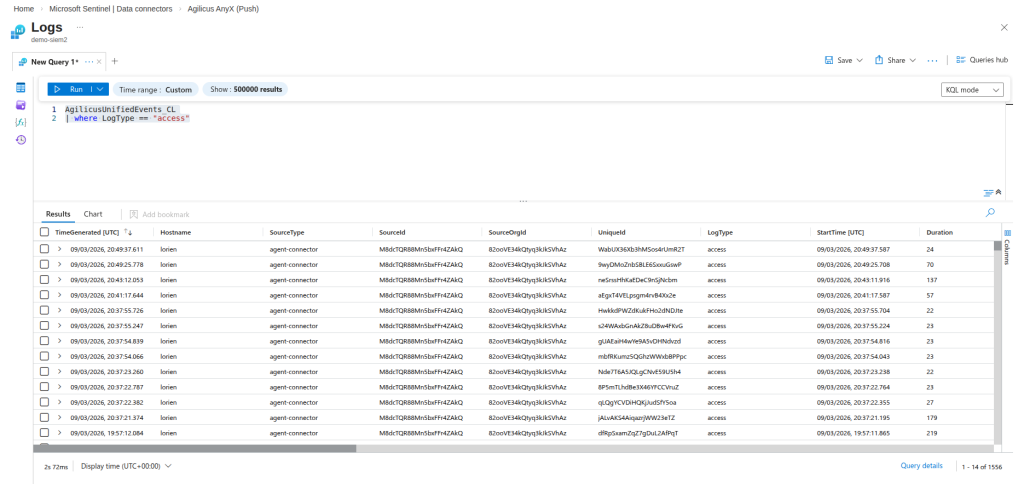Click UniqueId WabUX36Xb3hMSos4rUmR2T cell
Viewport: 1024px width, 484px height.
[x=641, y=250]
